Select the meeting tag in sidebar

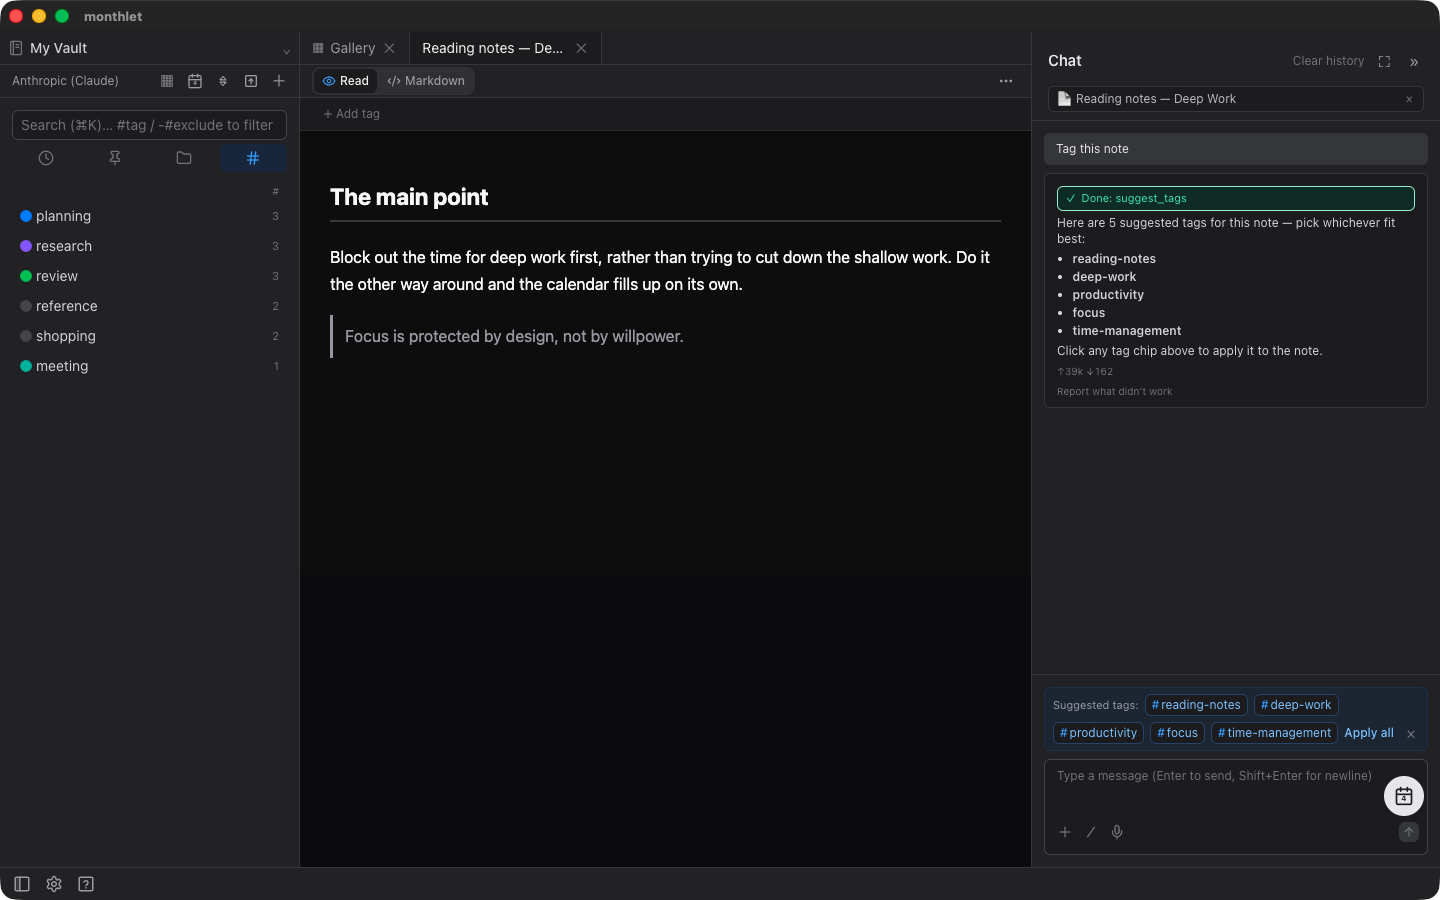coord(150,366)
